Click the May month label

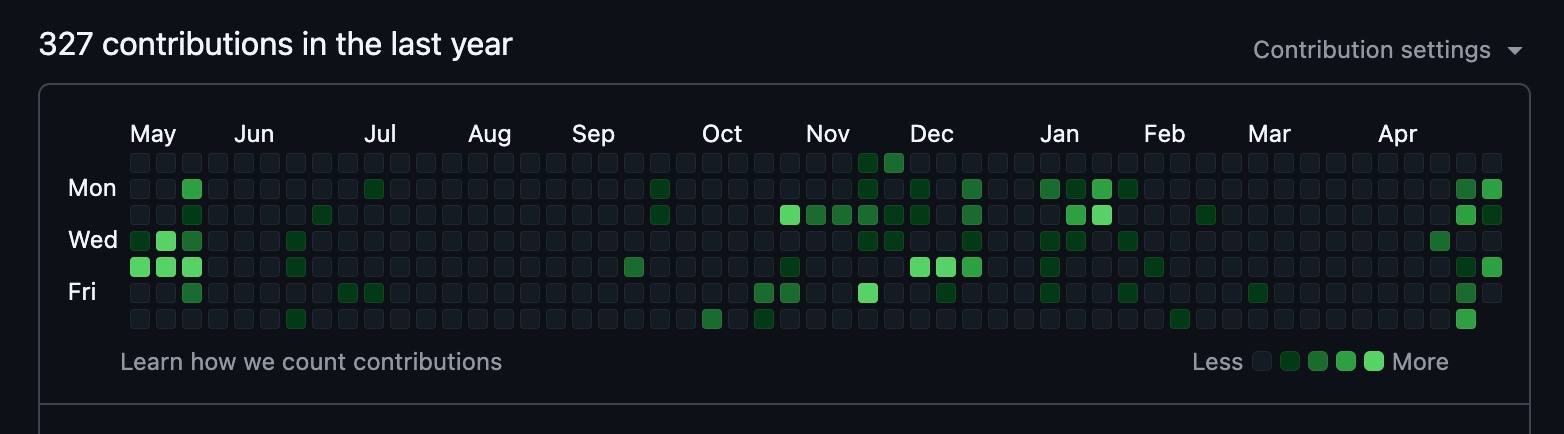coord(153,134)
